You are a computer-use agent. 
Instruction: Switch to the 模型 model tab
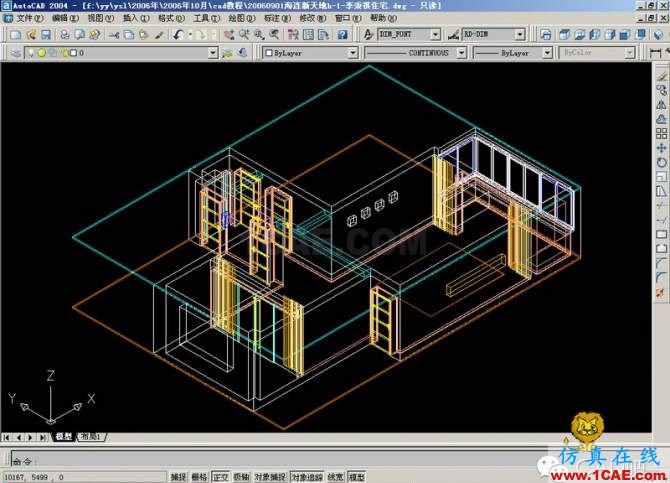(x=64, y=437)
